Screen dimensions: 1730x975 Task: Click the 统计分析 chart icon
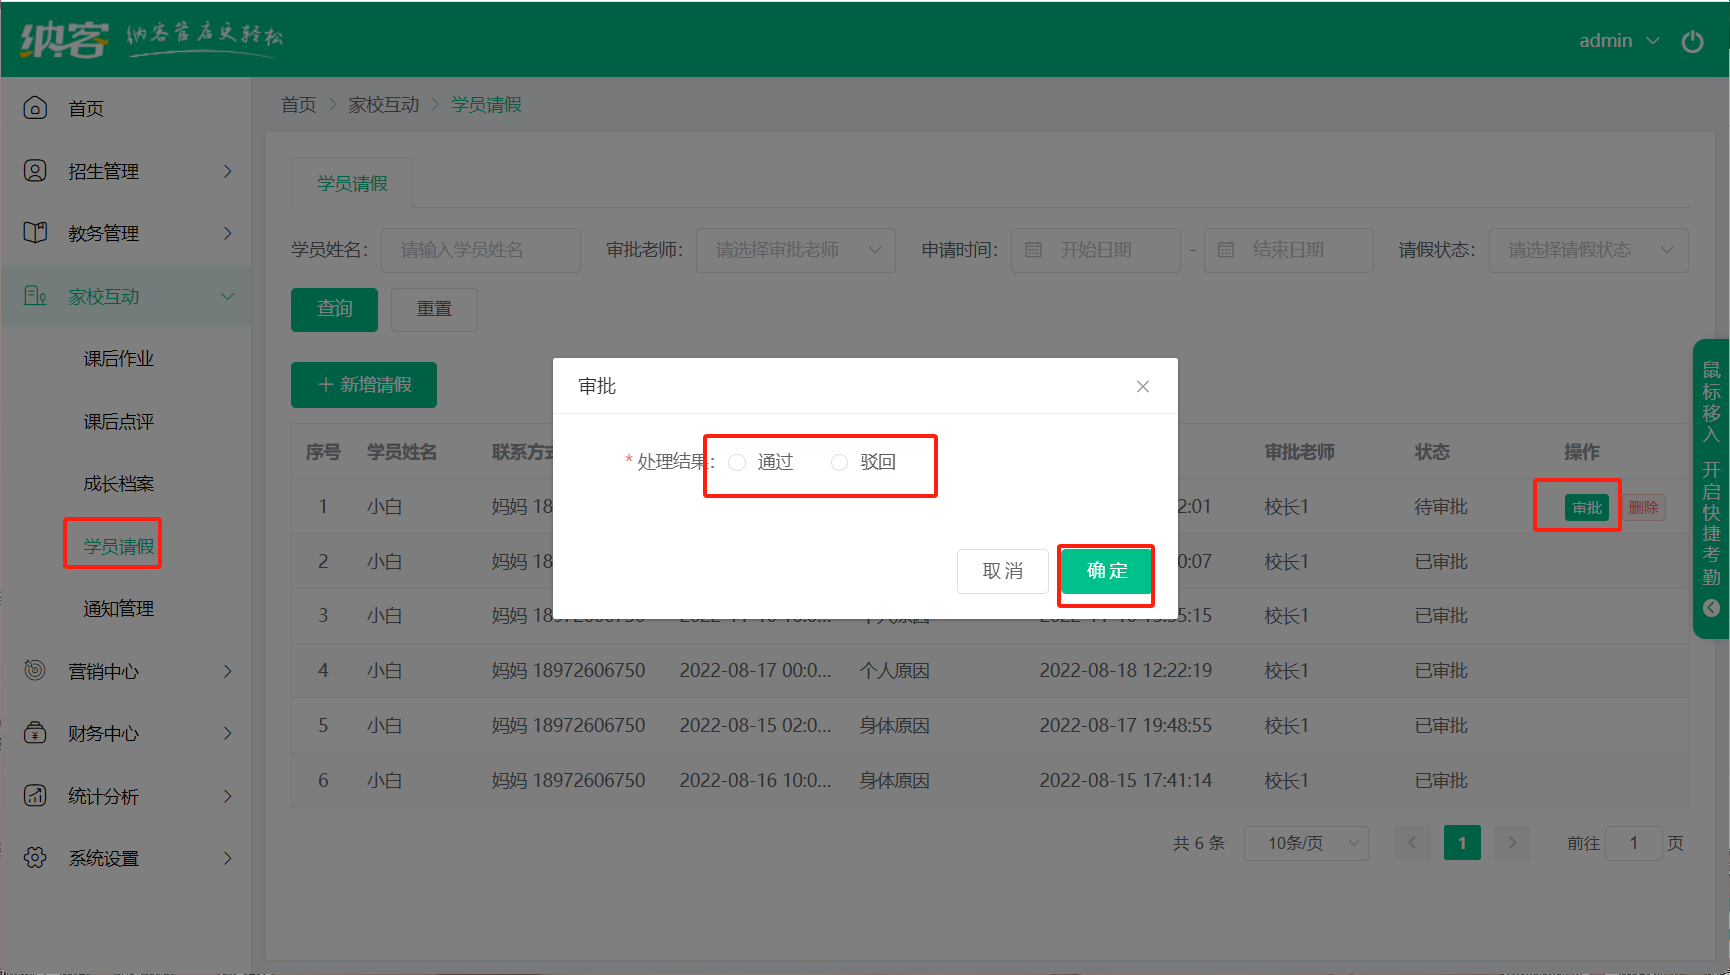coord(35,796)
